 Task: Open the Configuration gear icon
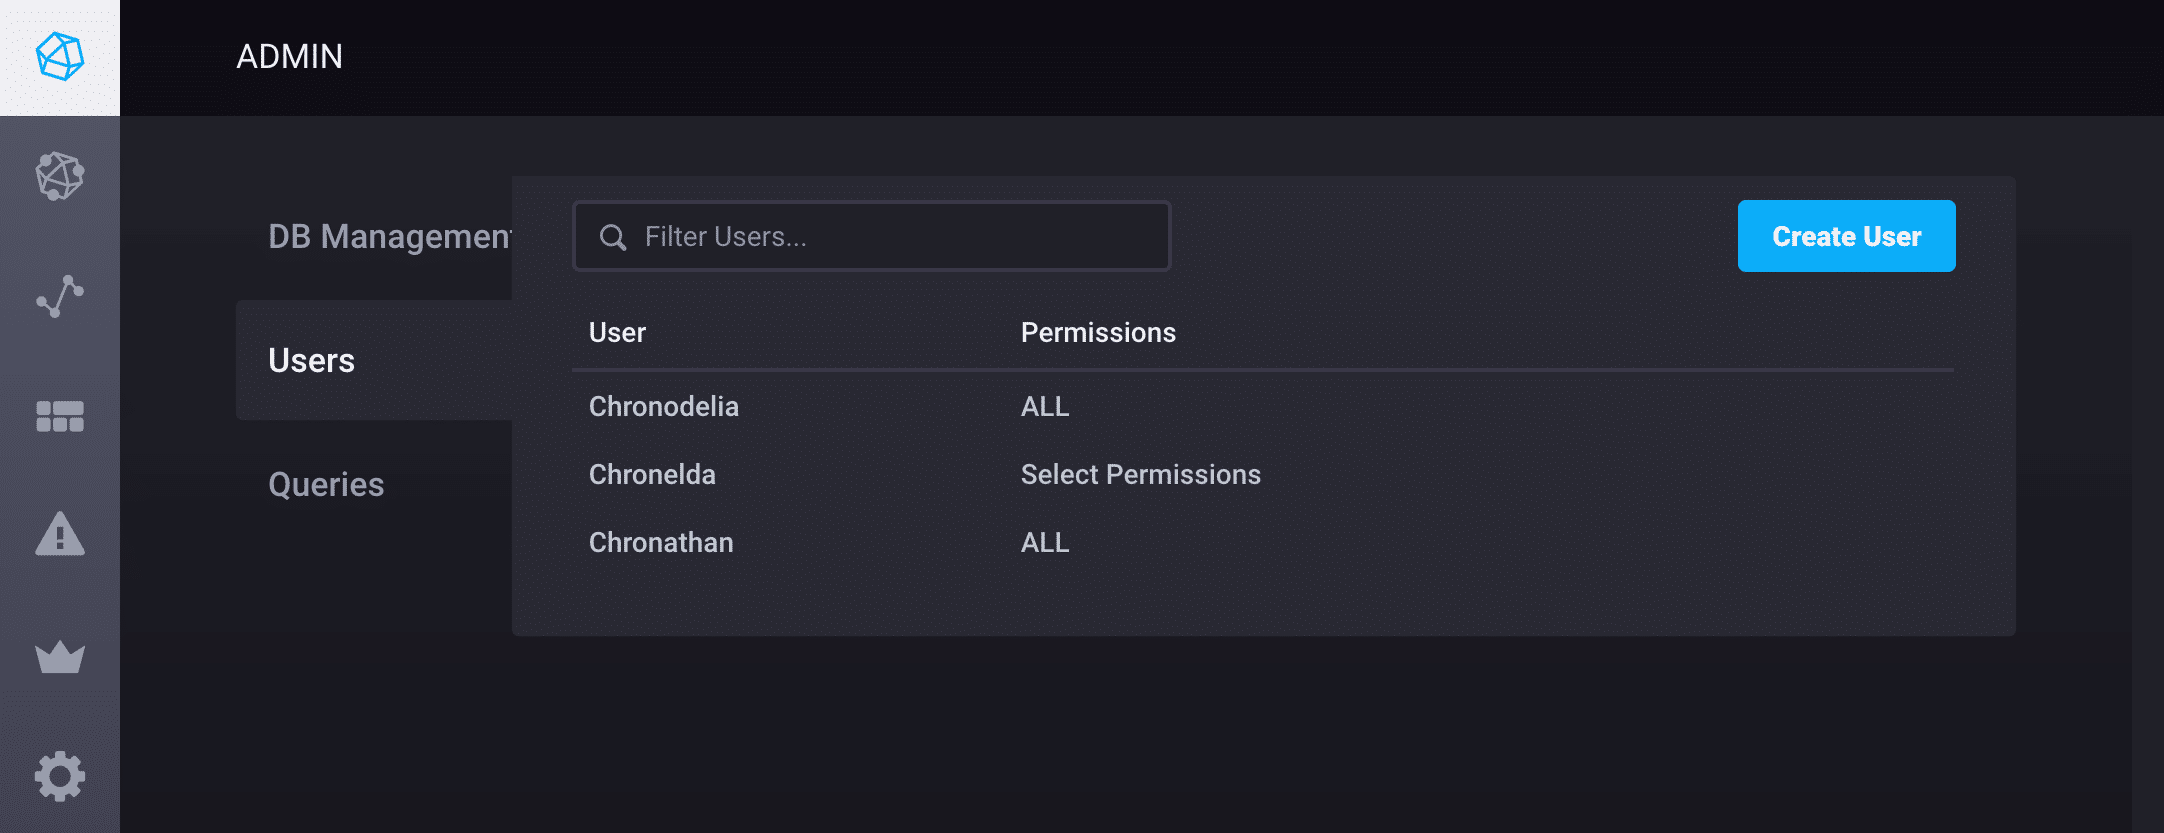[60, 776]
